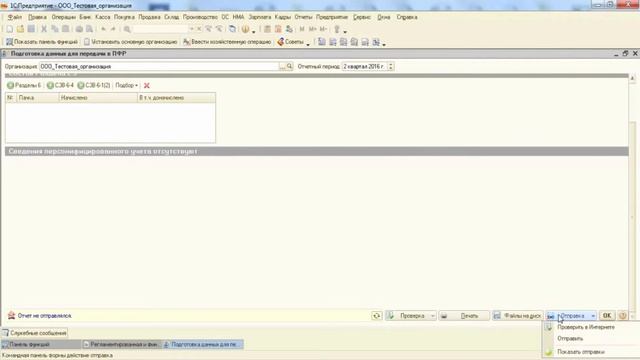Click Показать панель функций button
This screenshot has height=360, width=640.
pos(42,42)
